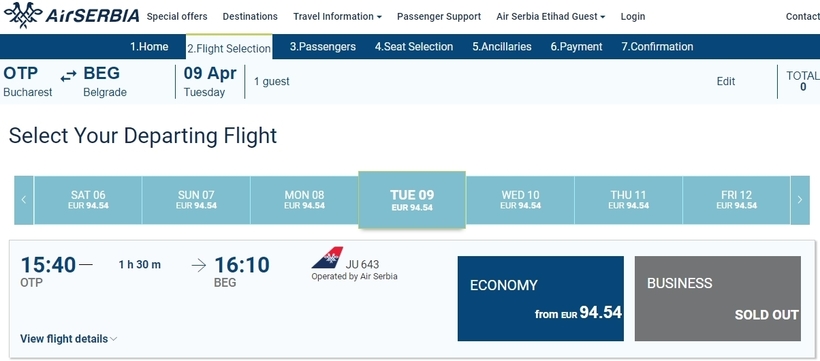Select the Economy fare from EUR 94.54

pyautogui.click(x=541, y=298)
